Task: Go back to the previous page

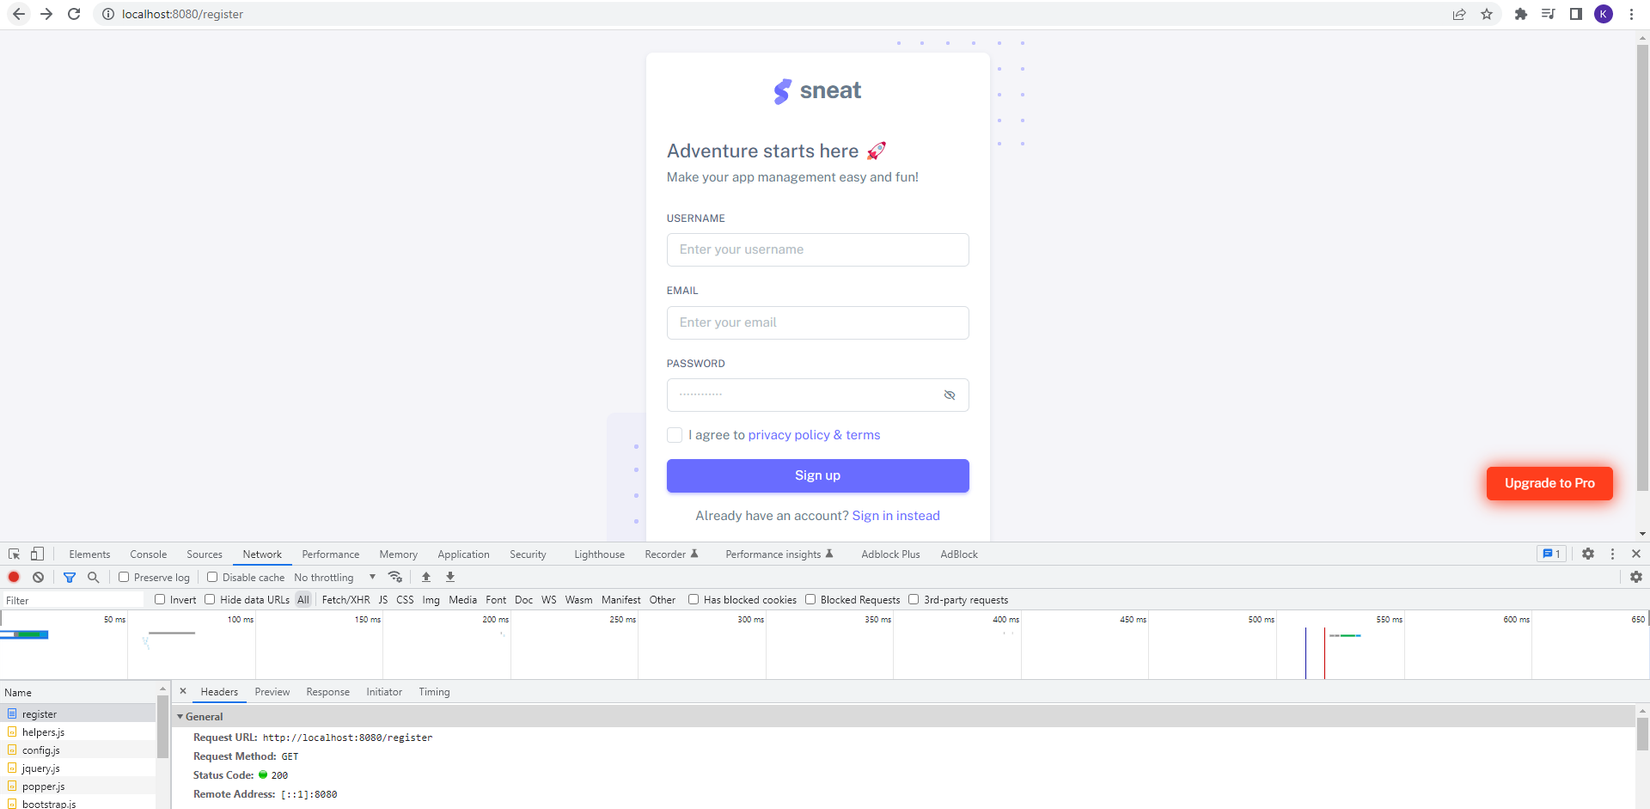Action: tap(19, 14)
